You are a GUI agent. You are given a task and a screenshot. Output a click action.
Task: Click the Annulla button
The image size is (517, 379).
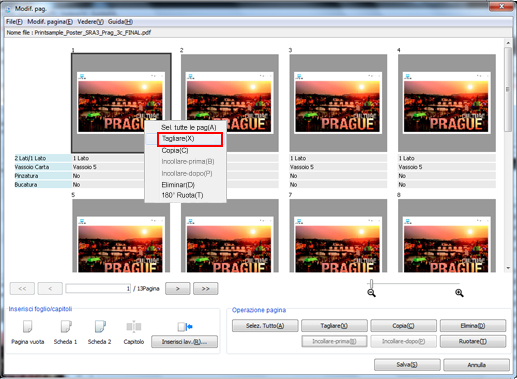476,365
